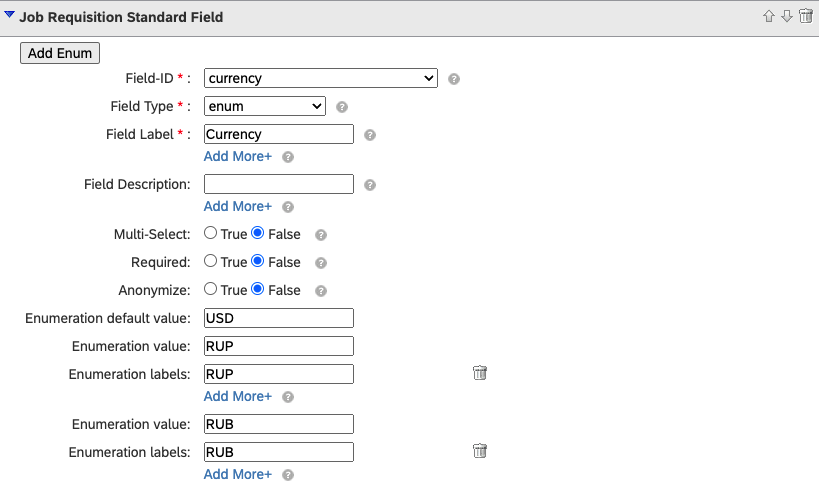The width and height of the screenshot is (819, 493).
Task: Click the Field Label input containing Currency
Action: (279, 134)
